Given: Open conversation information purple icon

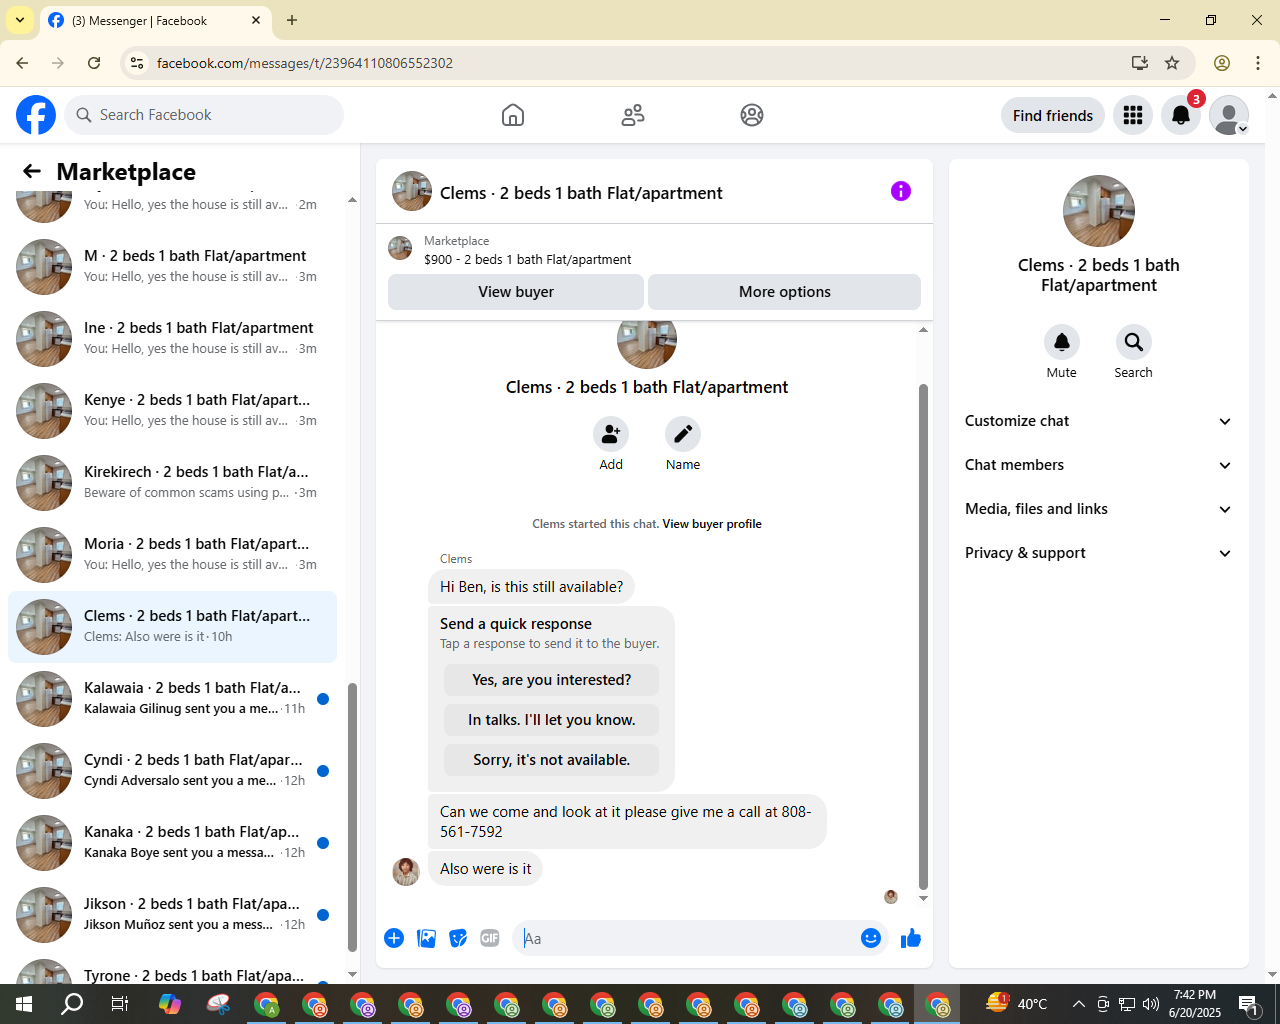Looking at the screenshot, I should pyautogui.click(x=901, y=191).
